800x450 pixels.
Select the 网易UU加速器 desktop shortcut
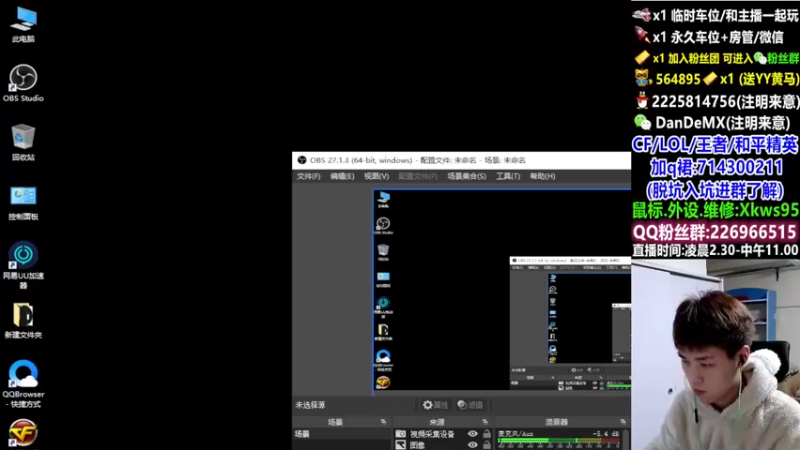(23, 265)
